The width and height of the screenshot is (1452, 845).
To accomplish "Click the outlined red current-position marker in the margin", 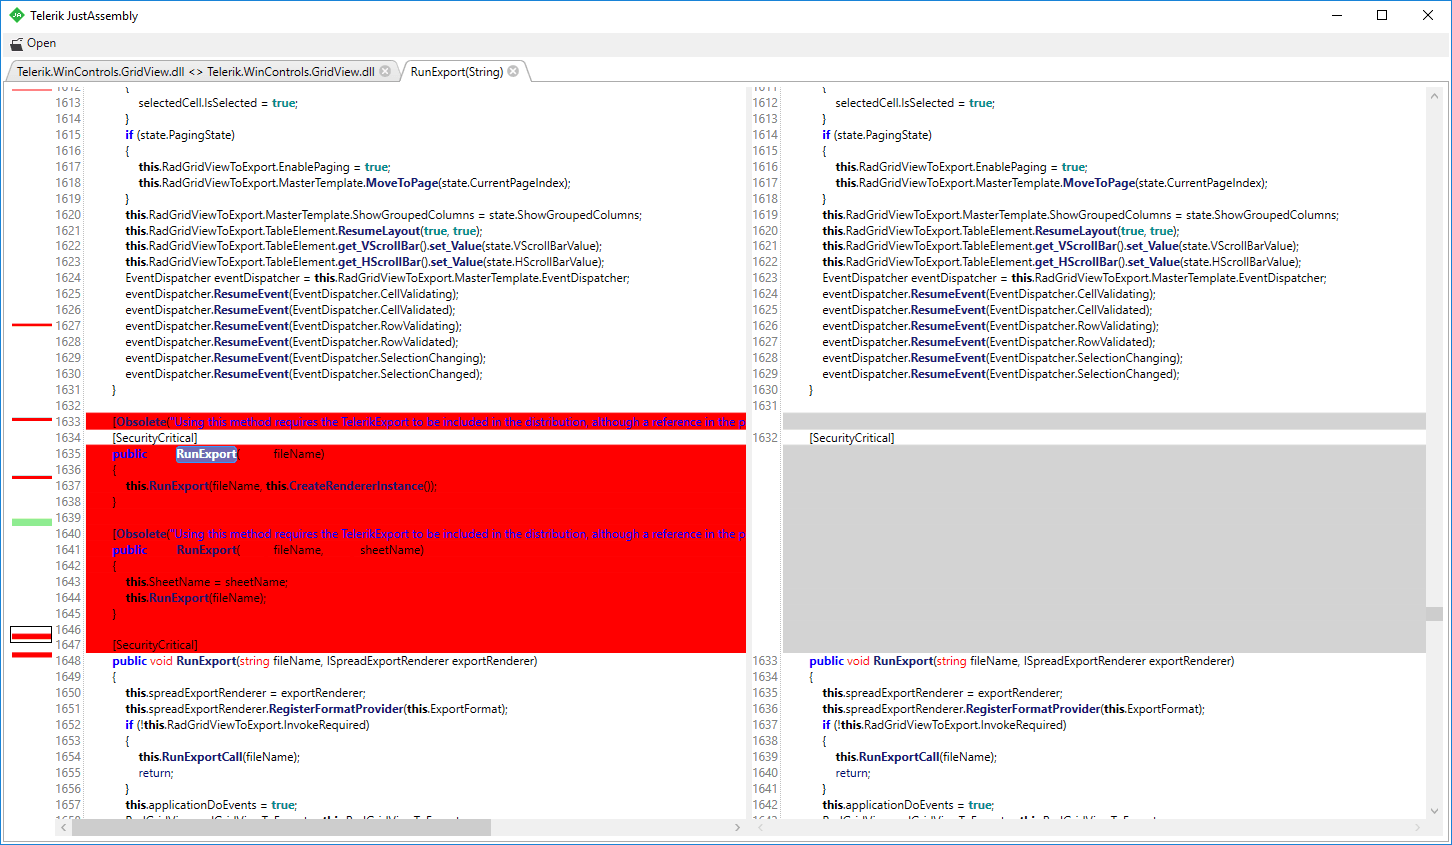I will (31, 635).
